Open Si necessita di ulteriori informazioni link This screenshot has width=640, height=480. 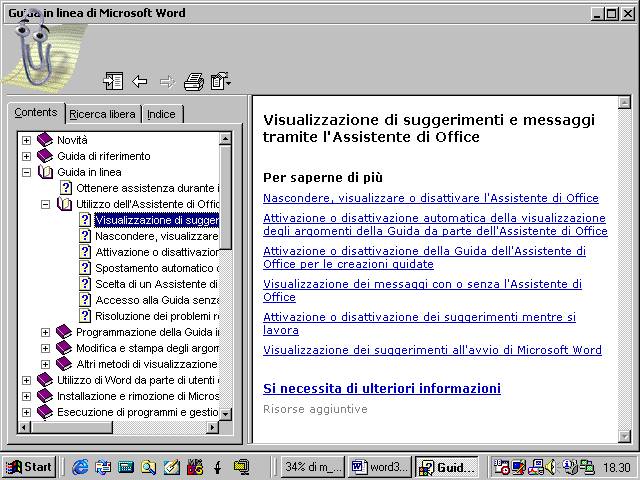(x=382, y=389)
